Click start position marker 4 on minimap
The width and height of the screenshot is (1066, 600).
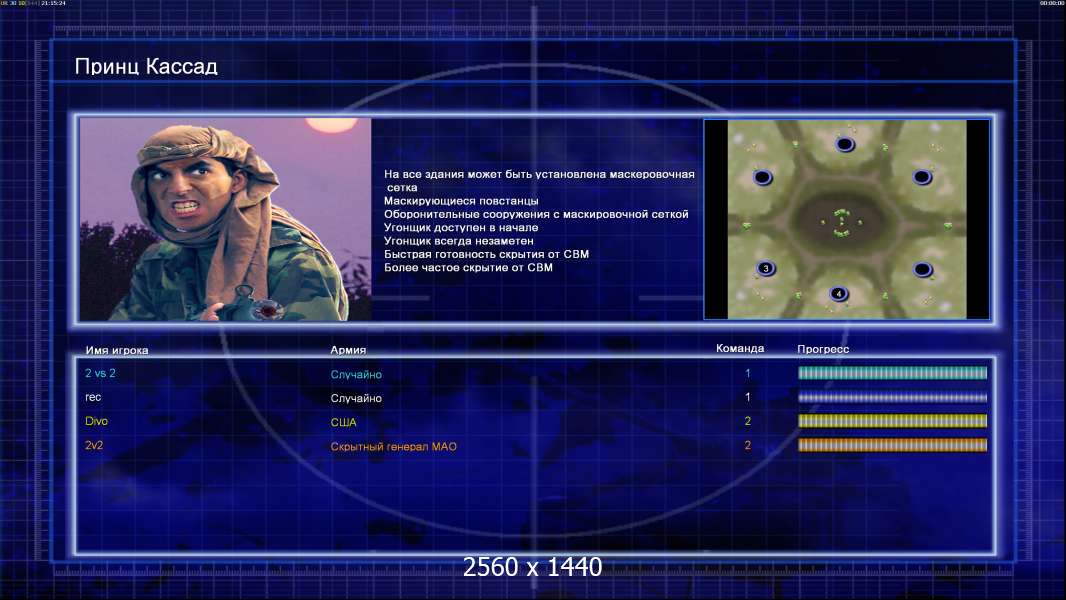point(838,294)
